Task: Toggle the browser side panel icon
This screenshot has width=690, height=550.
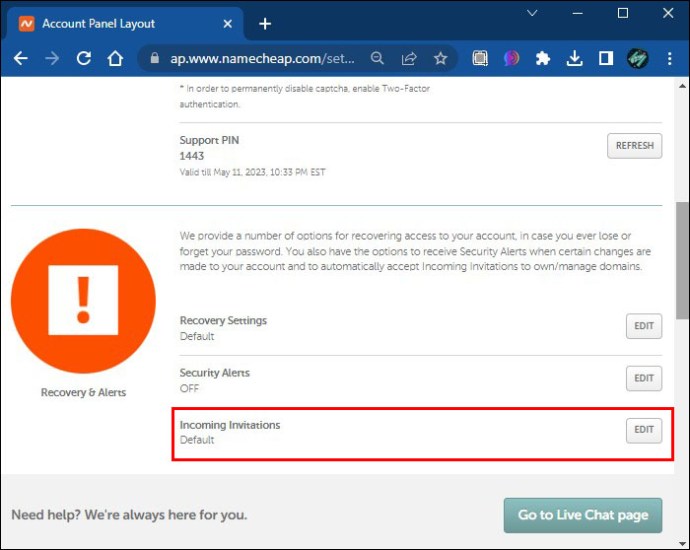Action: (x=606, y=58)
